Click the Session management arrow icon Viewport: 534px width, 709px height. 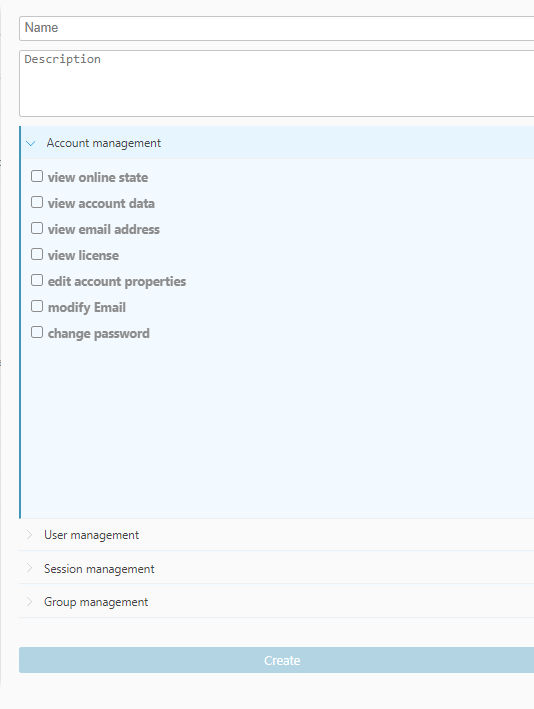point(29,568)
